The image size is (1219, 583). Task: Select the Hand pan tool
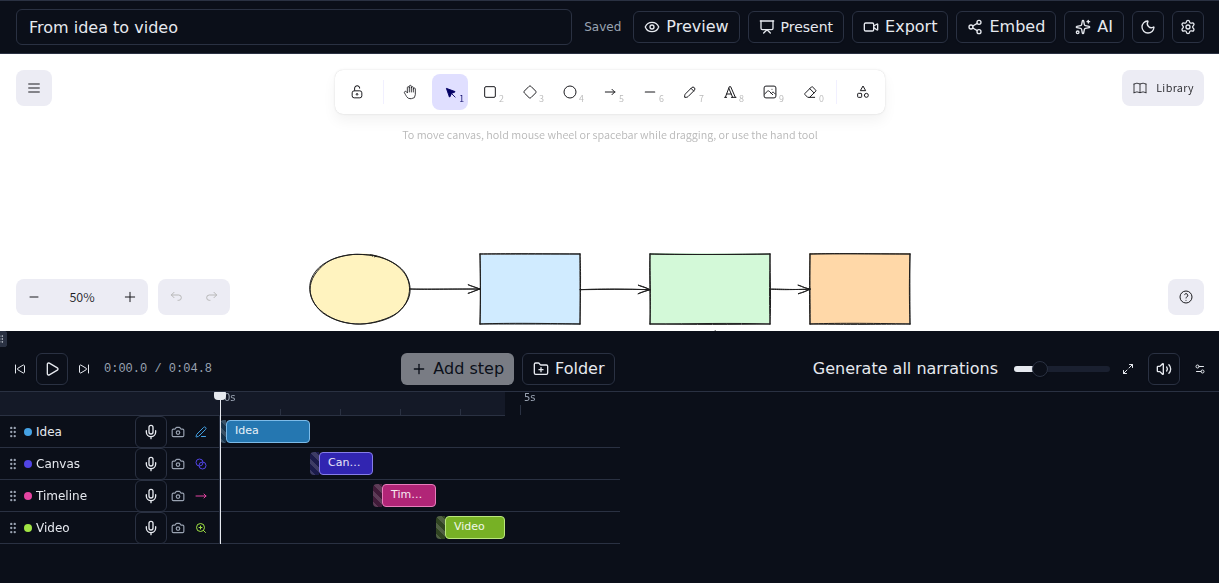tap(410, 92)
